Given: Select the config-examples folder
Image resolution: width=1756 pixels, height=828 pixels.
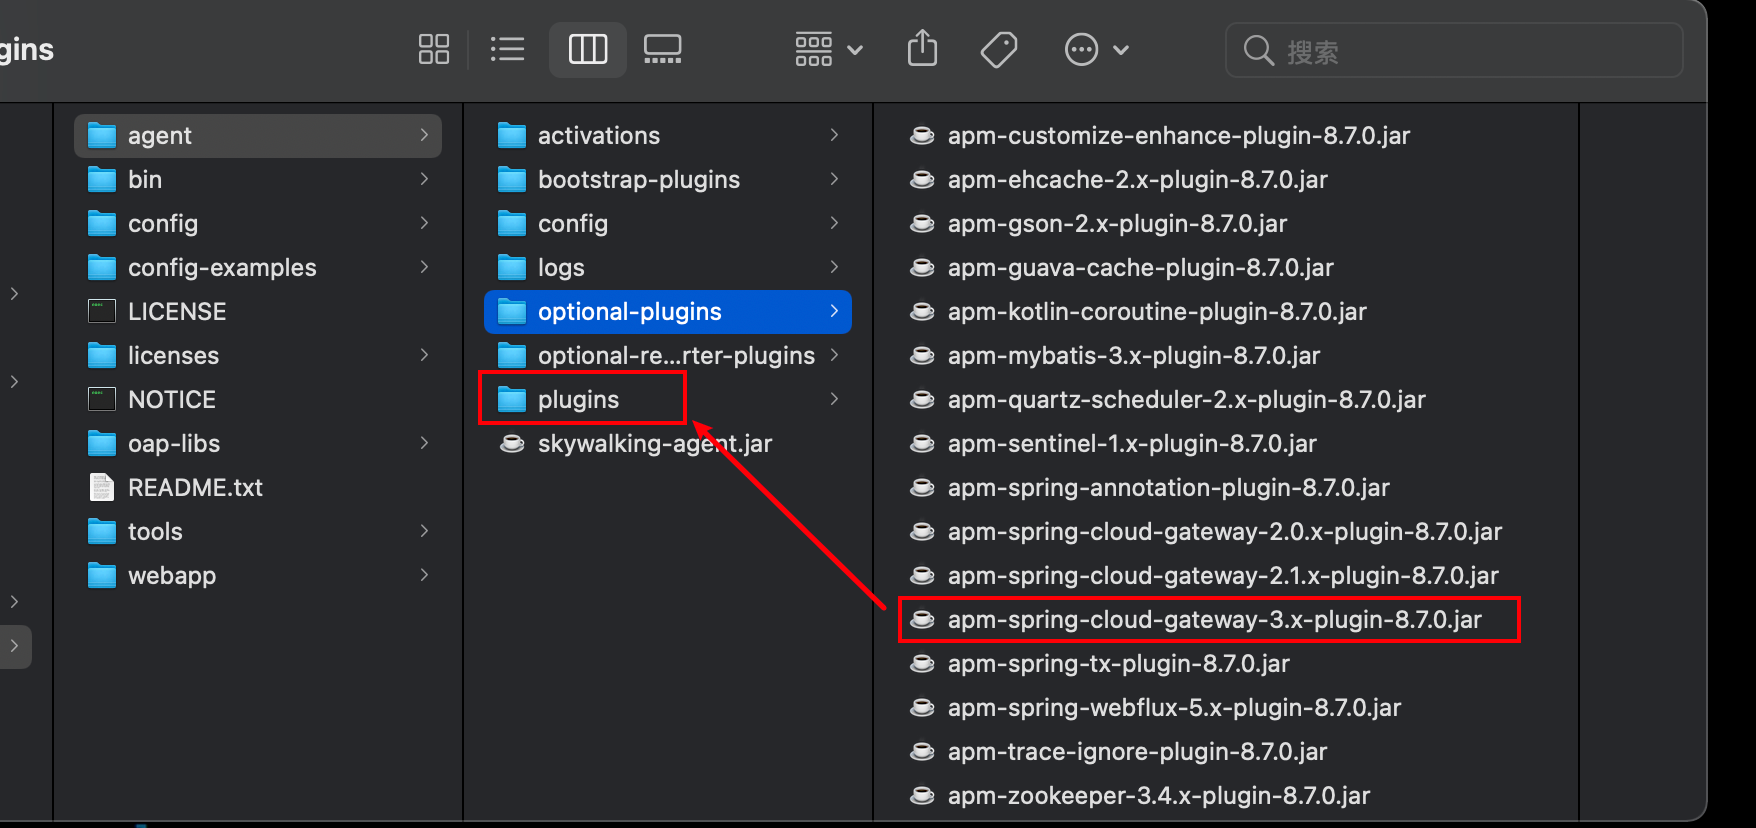Looking at the screenshot, I should (258, 267).
